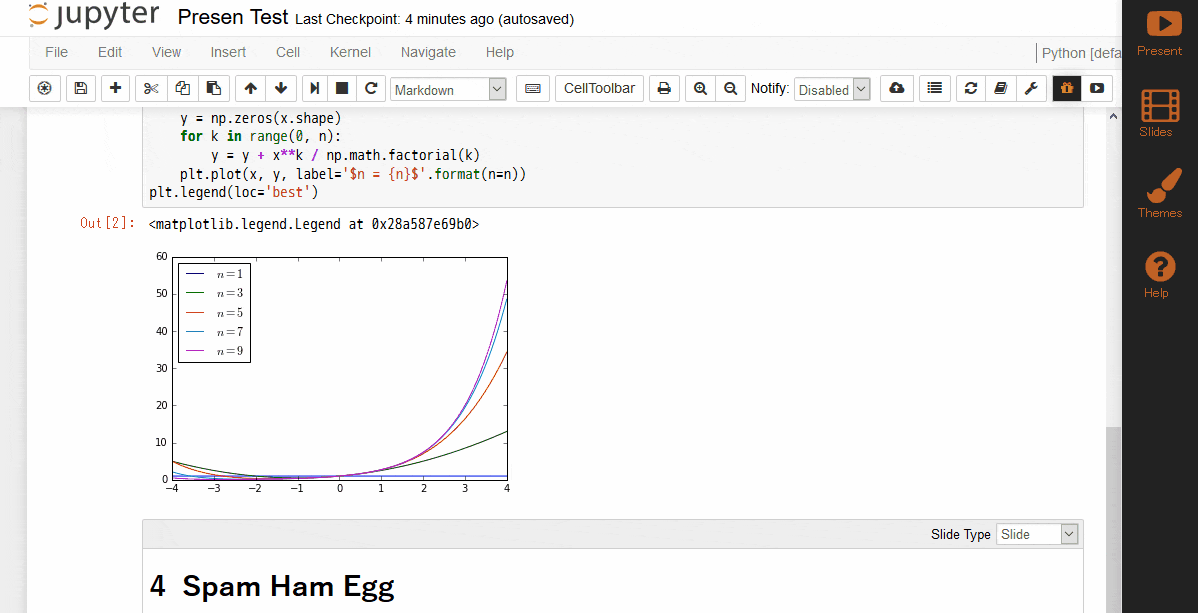Screen dimensions: 1198x613
Task: Open the Notify Disabled dropdown
Action: (832, 88)
